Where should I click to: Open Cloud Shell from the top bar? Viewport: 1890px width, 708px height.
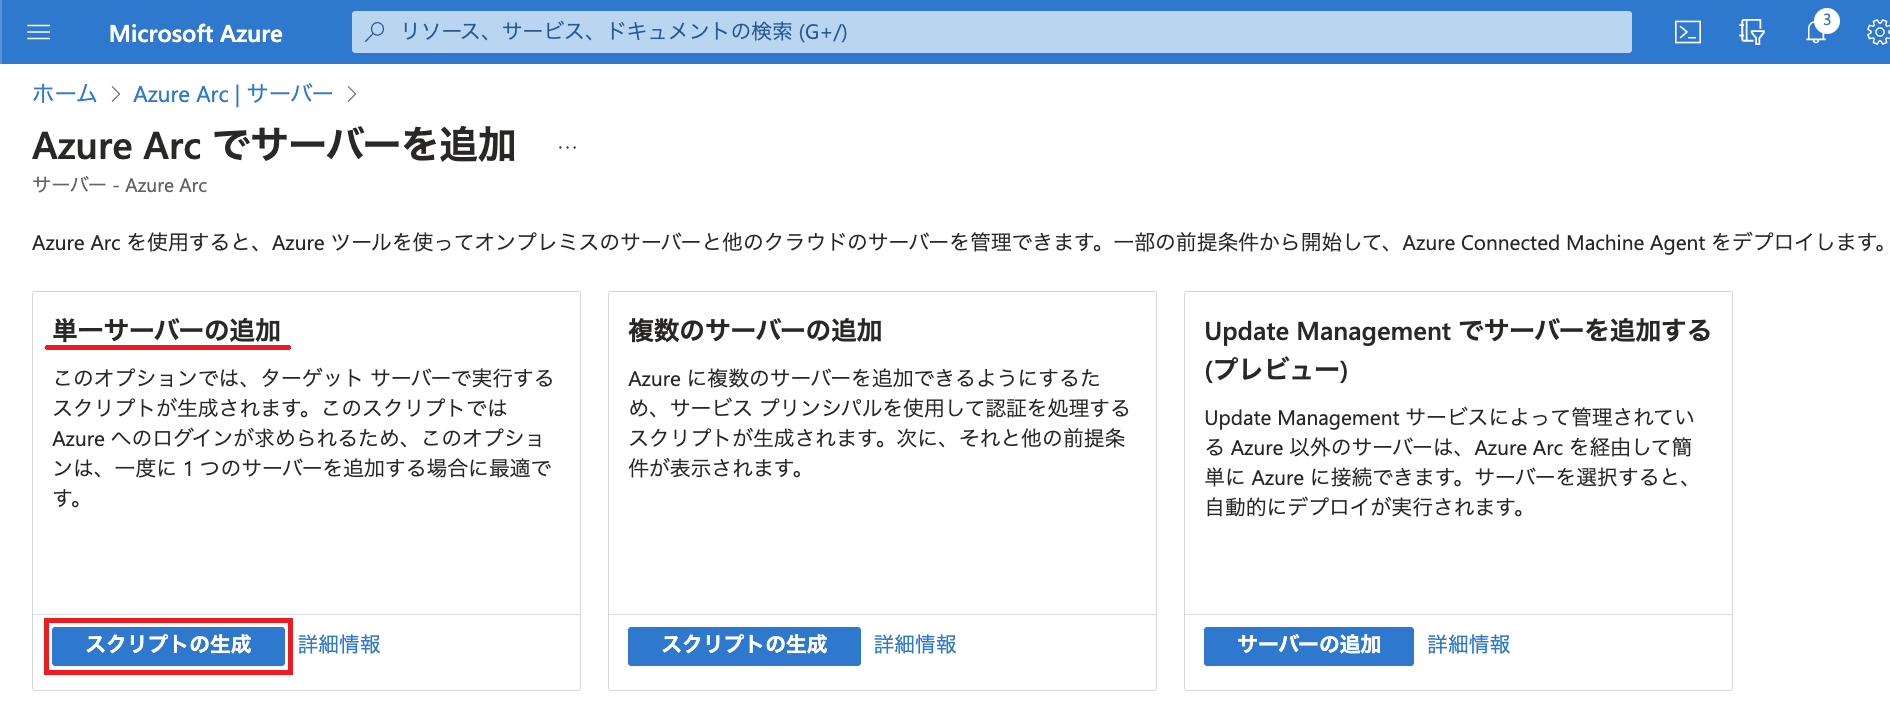1688,32
